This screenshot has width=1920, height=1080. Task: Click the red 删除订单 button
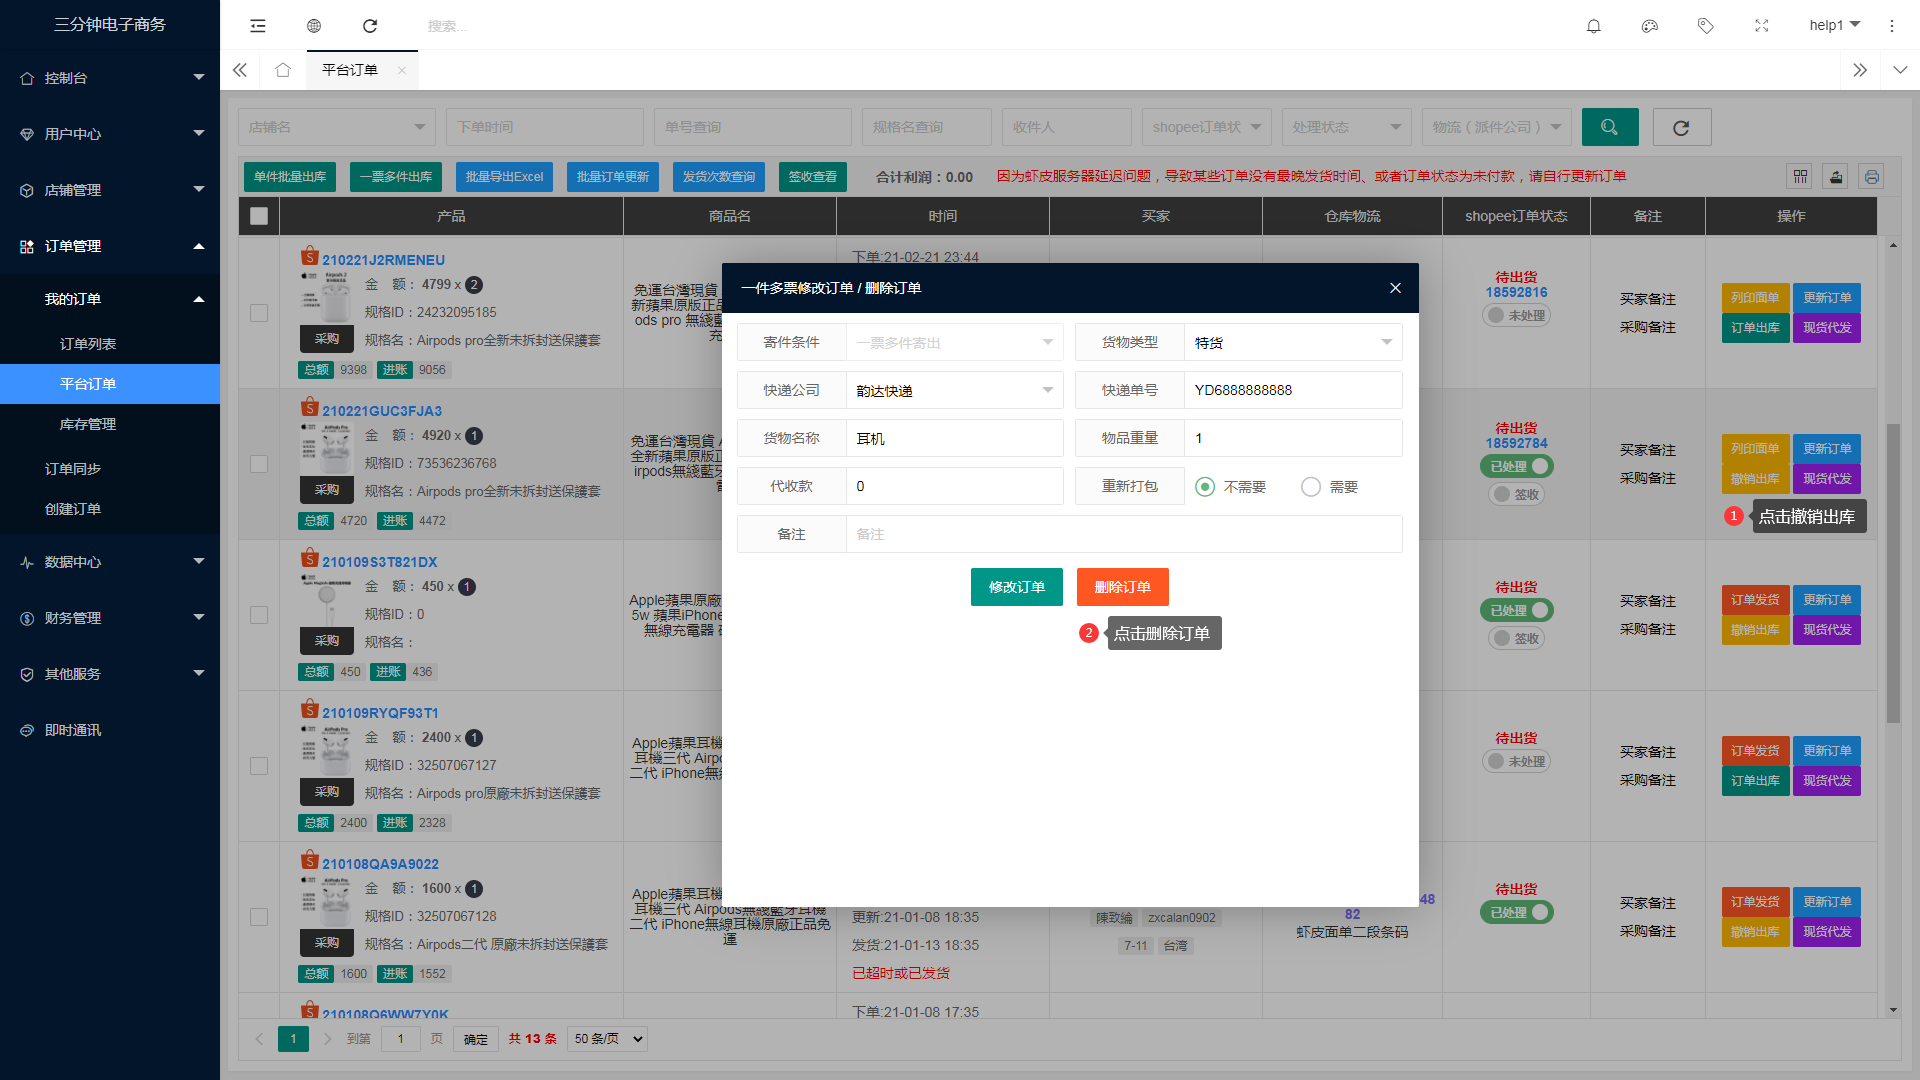[x=1122, y=587]
